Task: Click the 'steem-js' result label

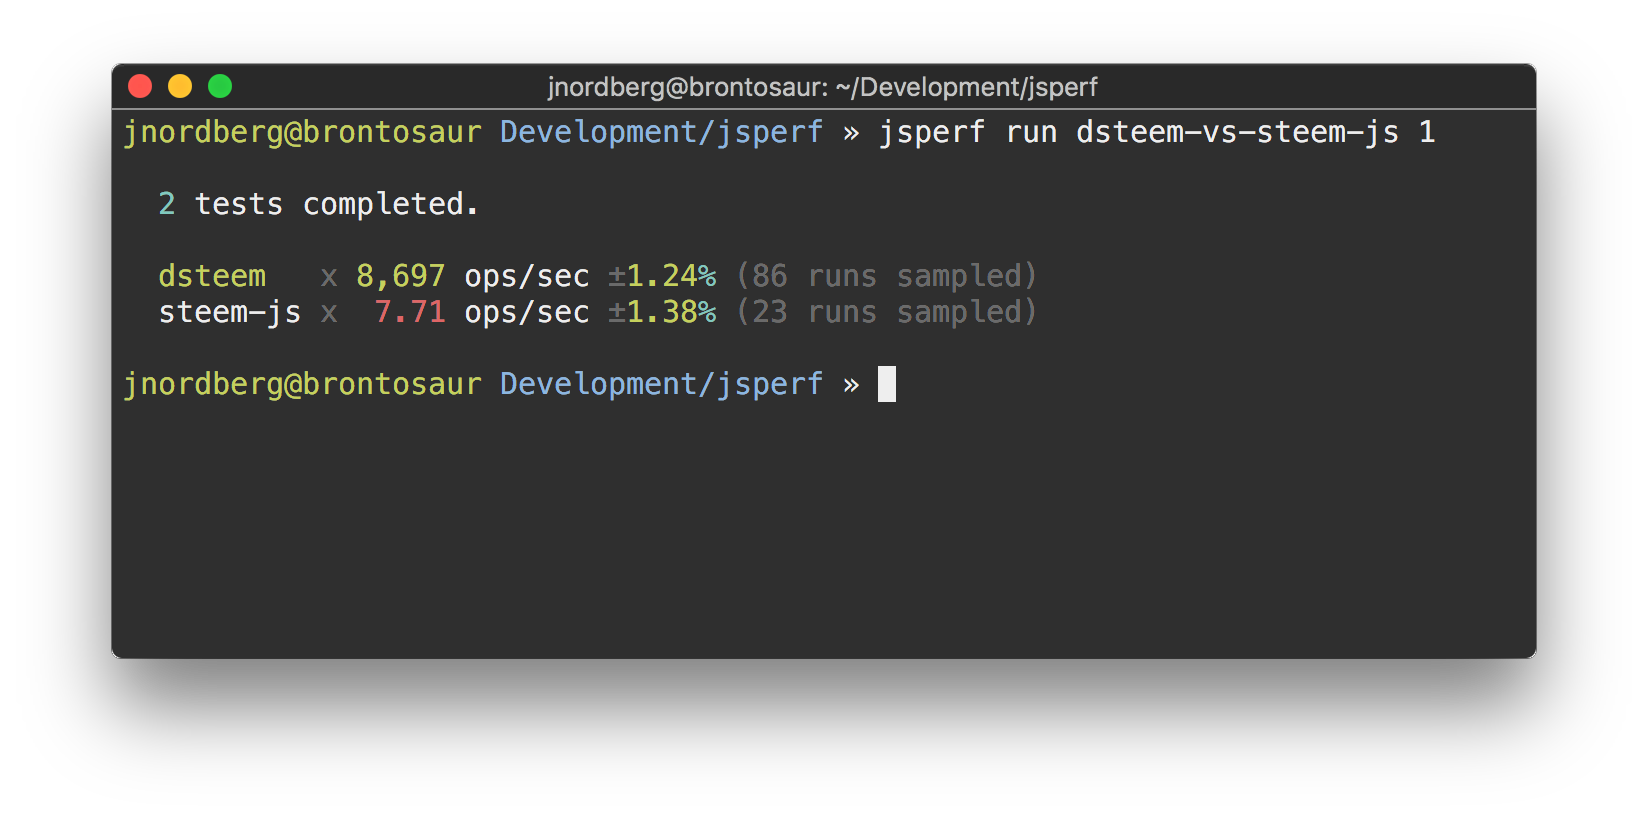Action: (x=230, y=312)
